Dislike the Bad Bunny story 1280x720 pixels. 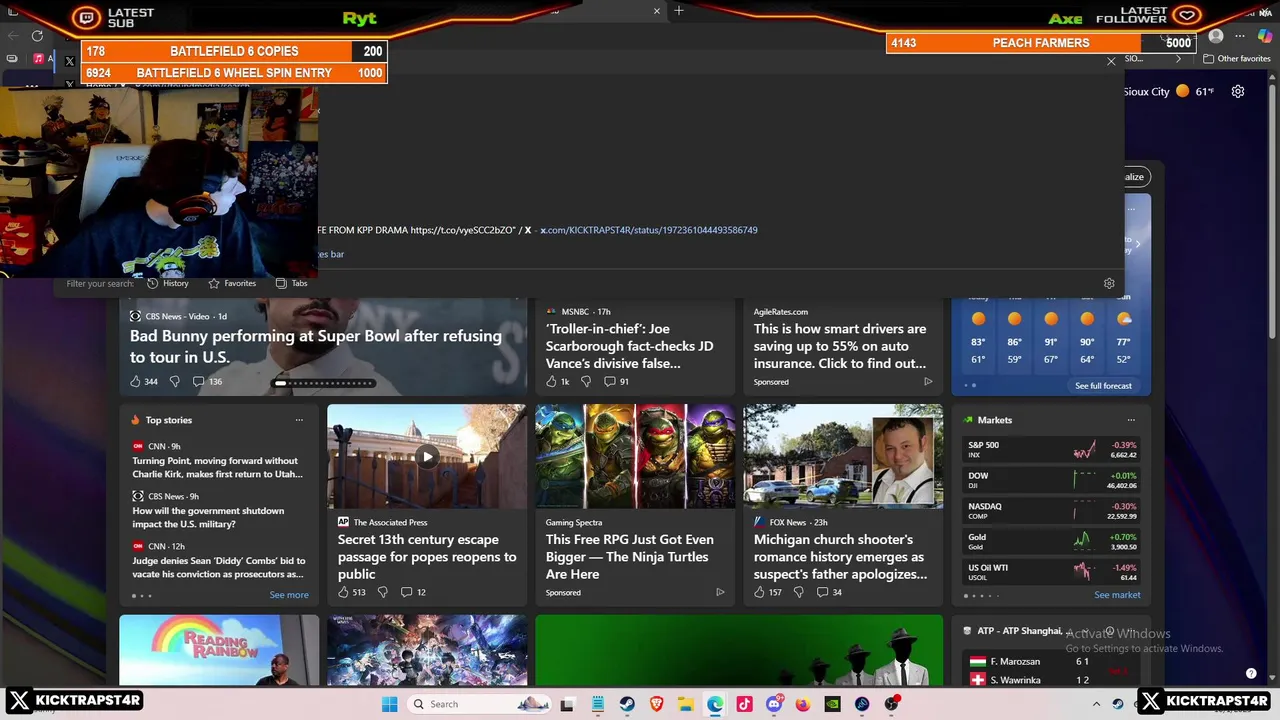[x=175, y=381]
